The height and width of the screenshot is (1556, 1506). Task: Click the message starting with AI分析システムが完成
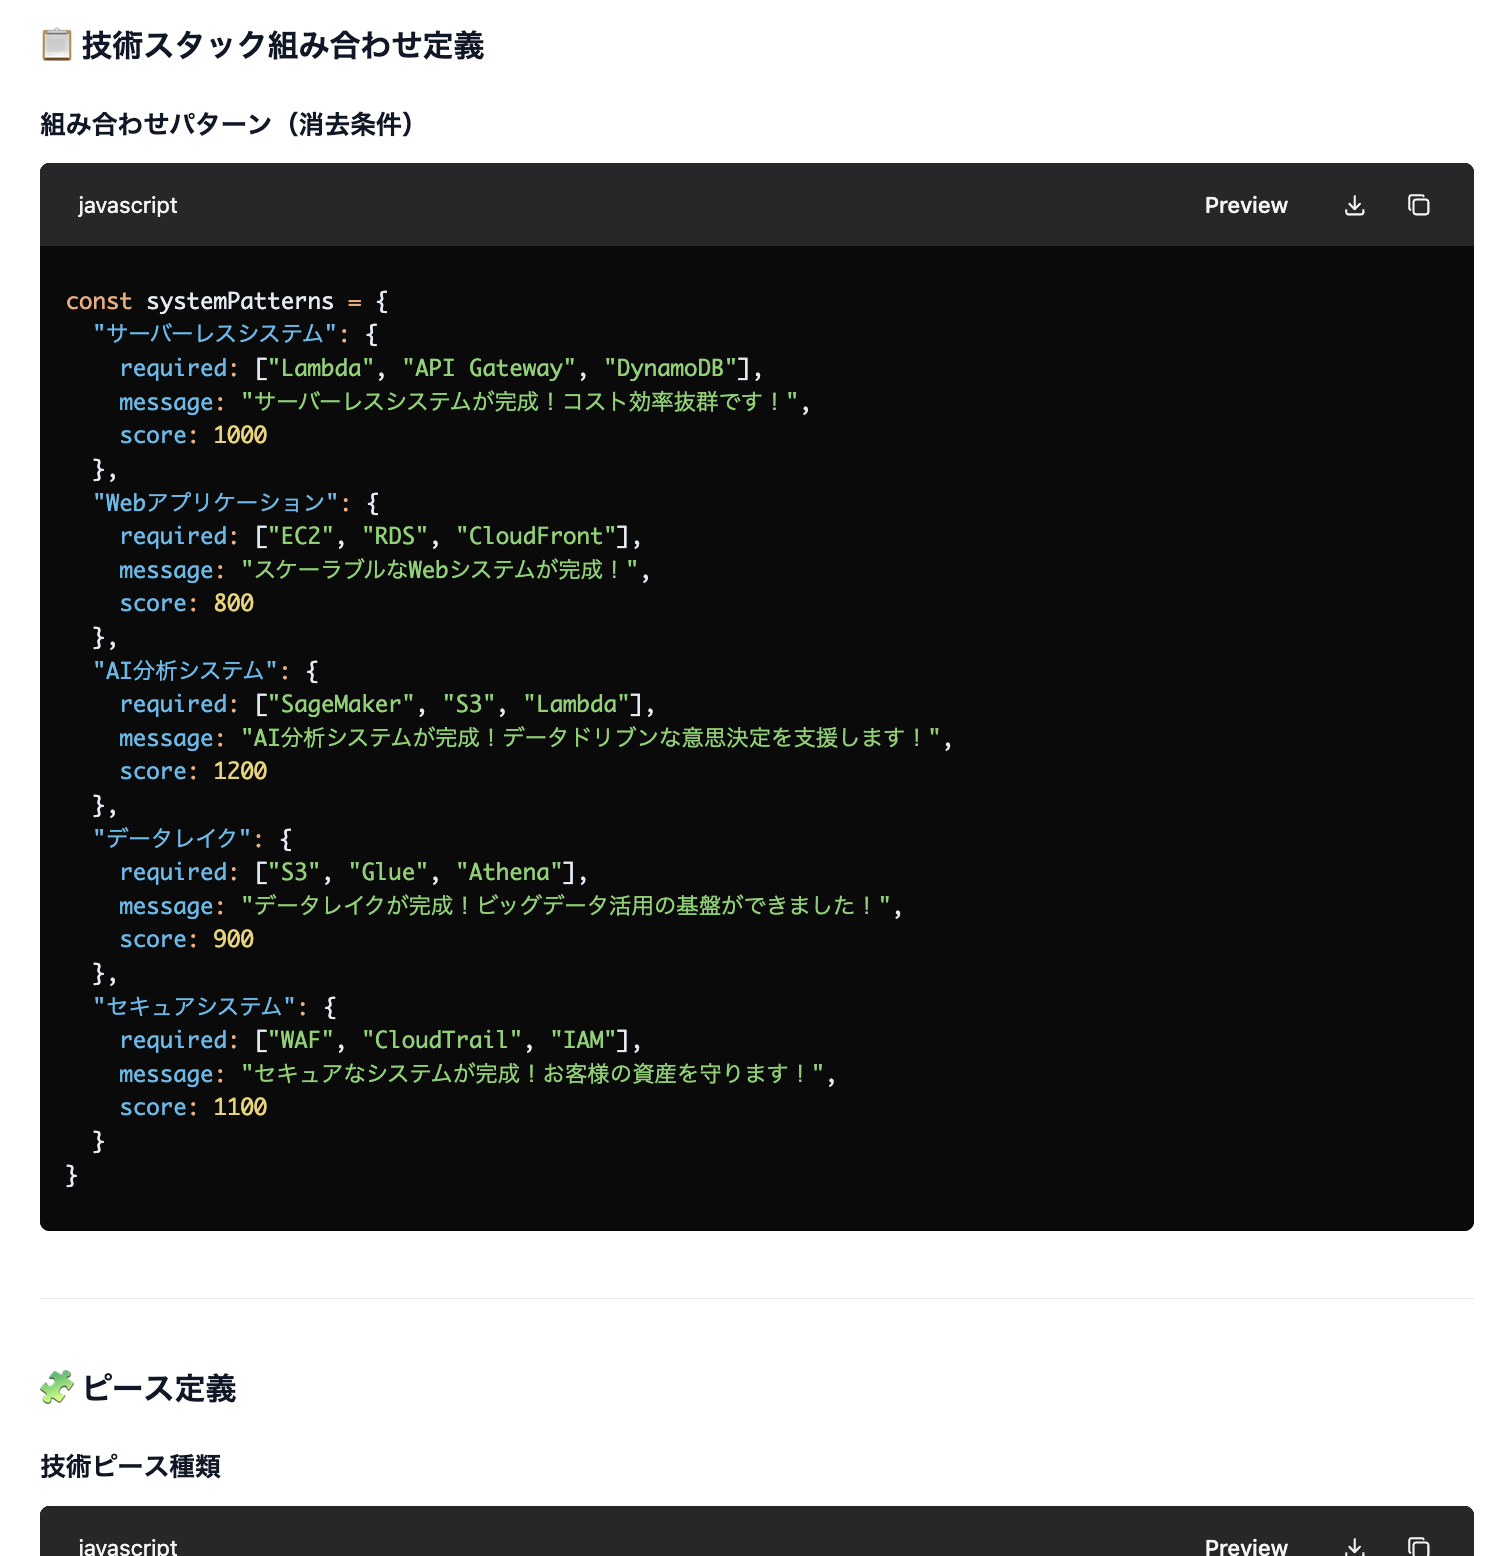(590, 738)
